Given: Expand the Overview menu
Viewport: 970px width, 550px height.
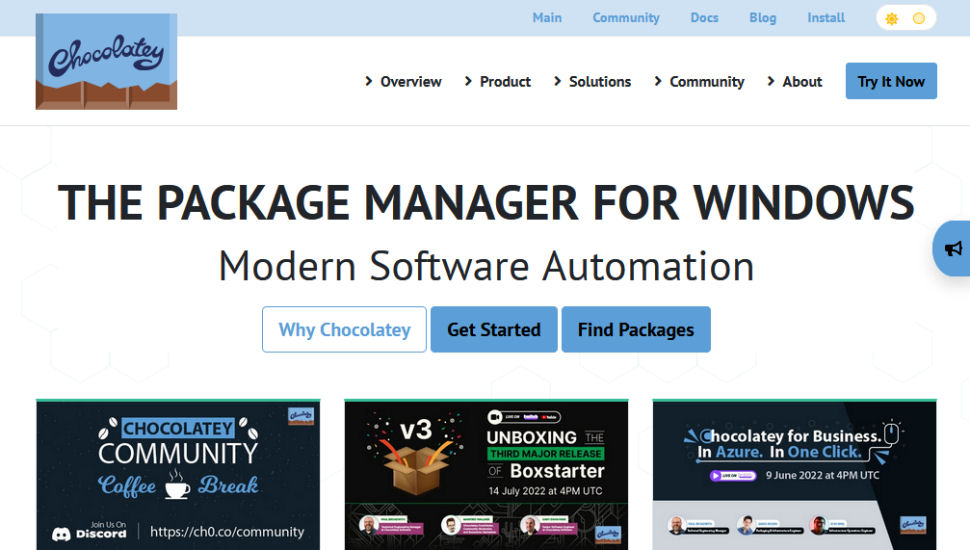Looking at the screenshot, I should (x=403, y=82).
